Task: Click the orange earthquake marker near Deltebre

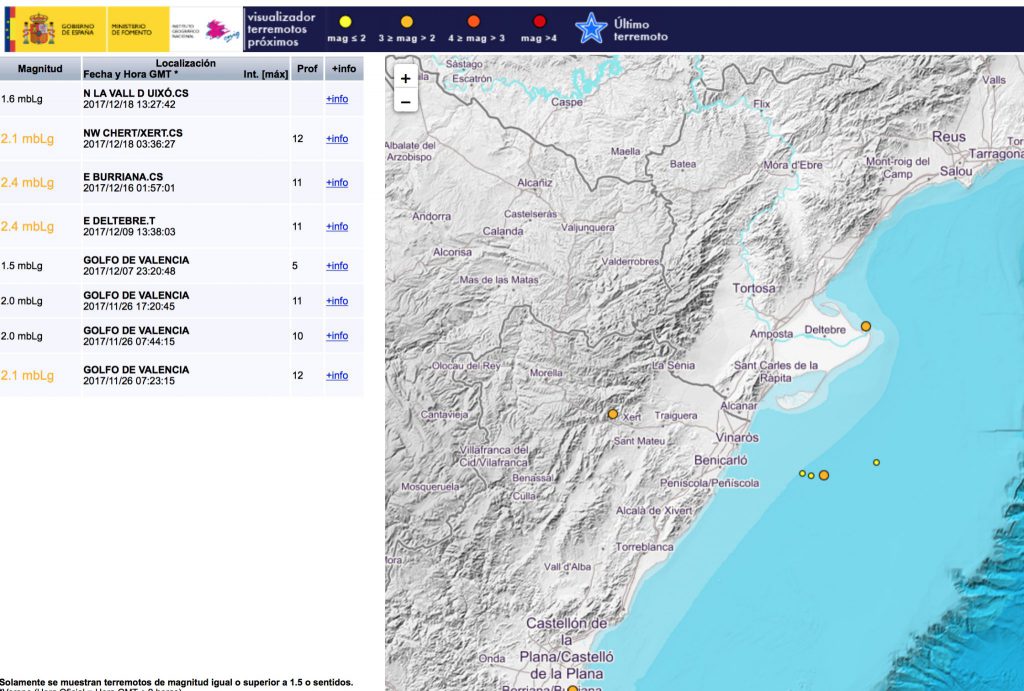Action: (x=866, y=326)
